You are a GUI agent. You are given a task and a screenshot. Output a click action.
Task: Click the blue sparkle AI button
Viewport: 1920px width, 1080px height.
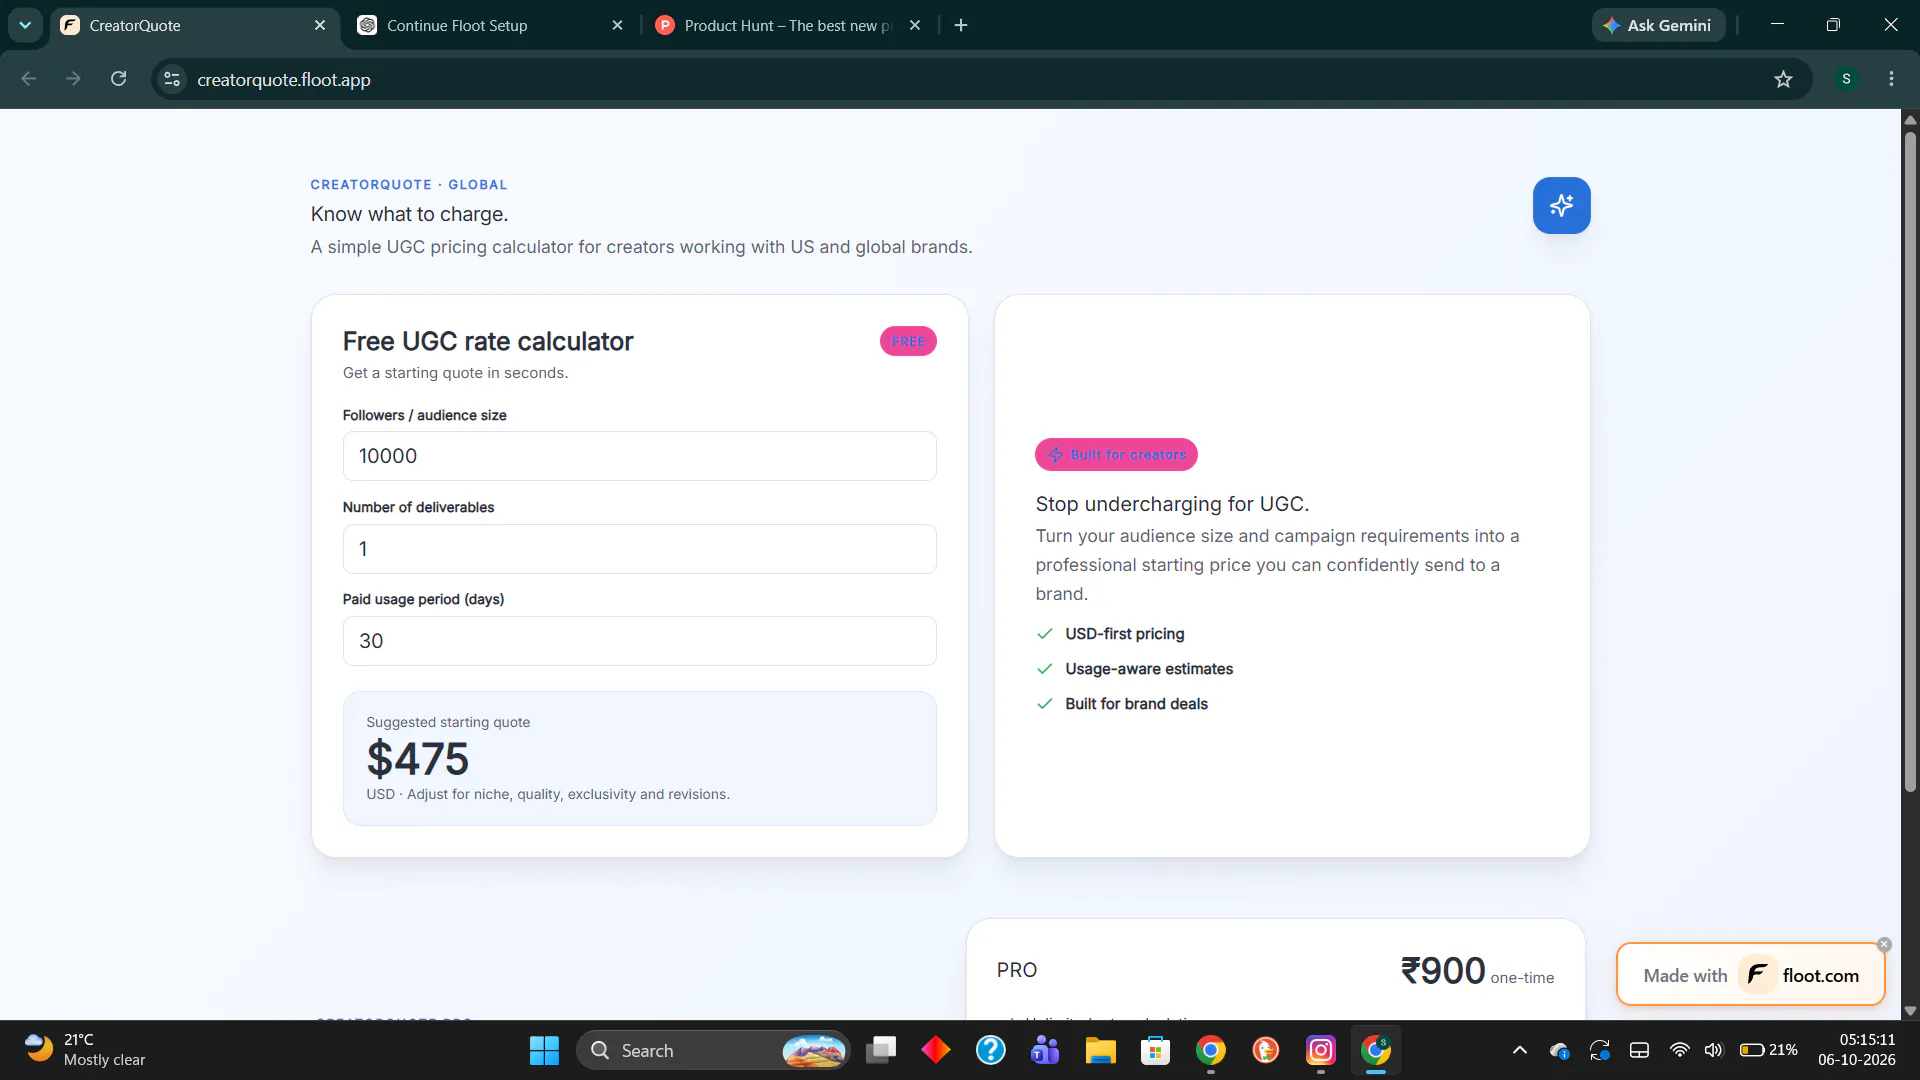click(x=1561, y=206)
